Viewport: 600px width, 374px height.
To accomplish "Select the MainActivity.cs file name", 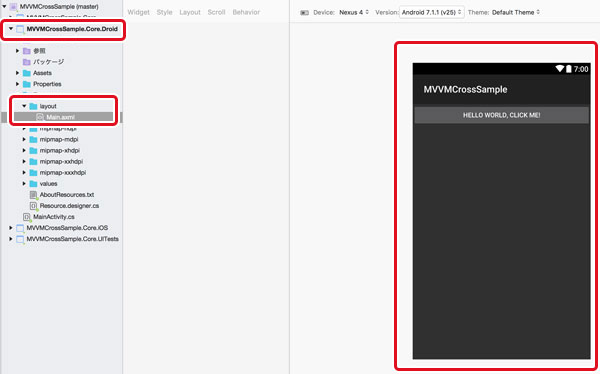I will coord(54,217).
